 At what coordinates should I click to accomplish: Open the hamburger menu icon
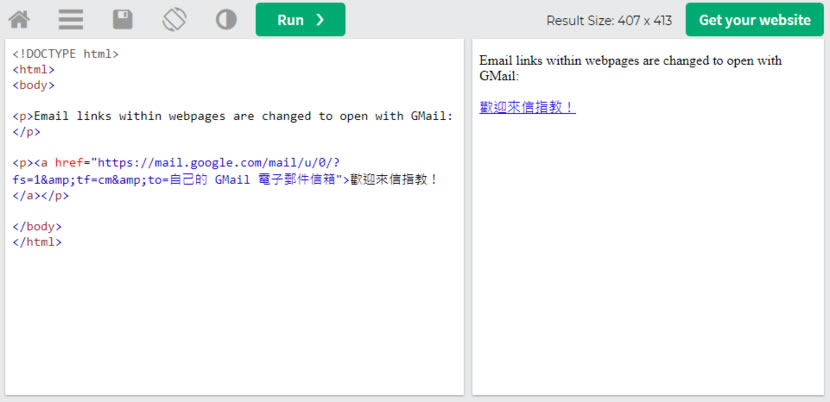(70, 19)
